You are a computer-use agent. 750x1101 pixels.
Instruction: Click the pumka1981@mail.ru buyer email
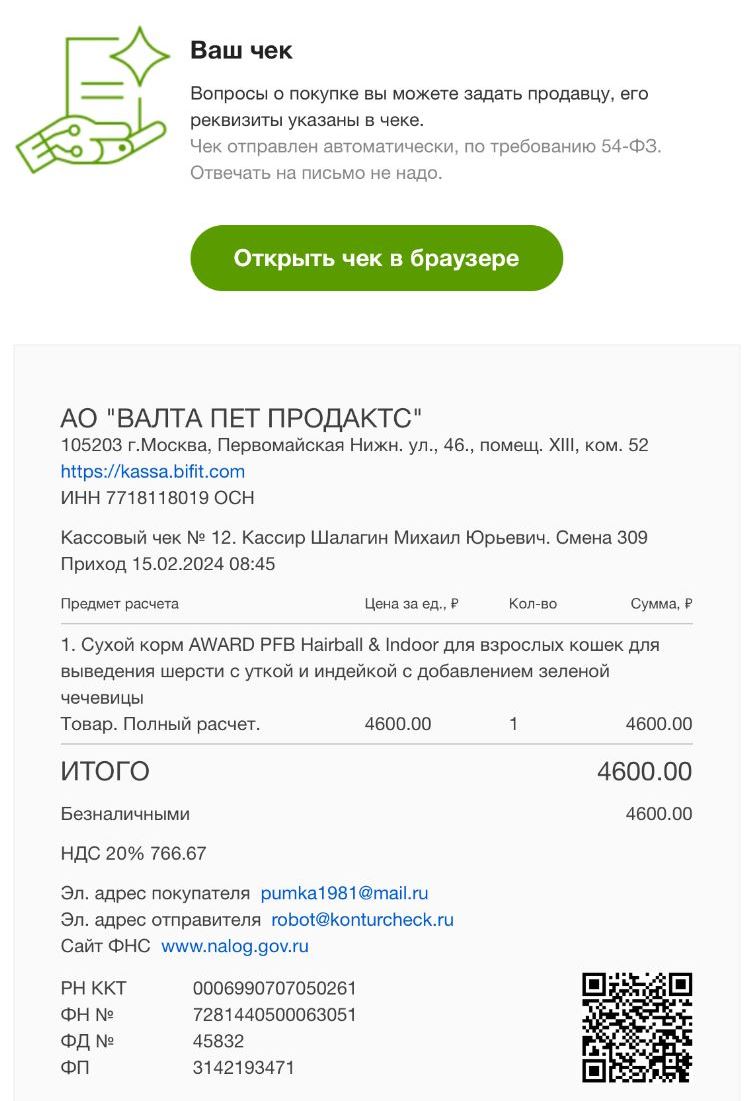coord(344,893)
